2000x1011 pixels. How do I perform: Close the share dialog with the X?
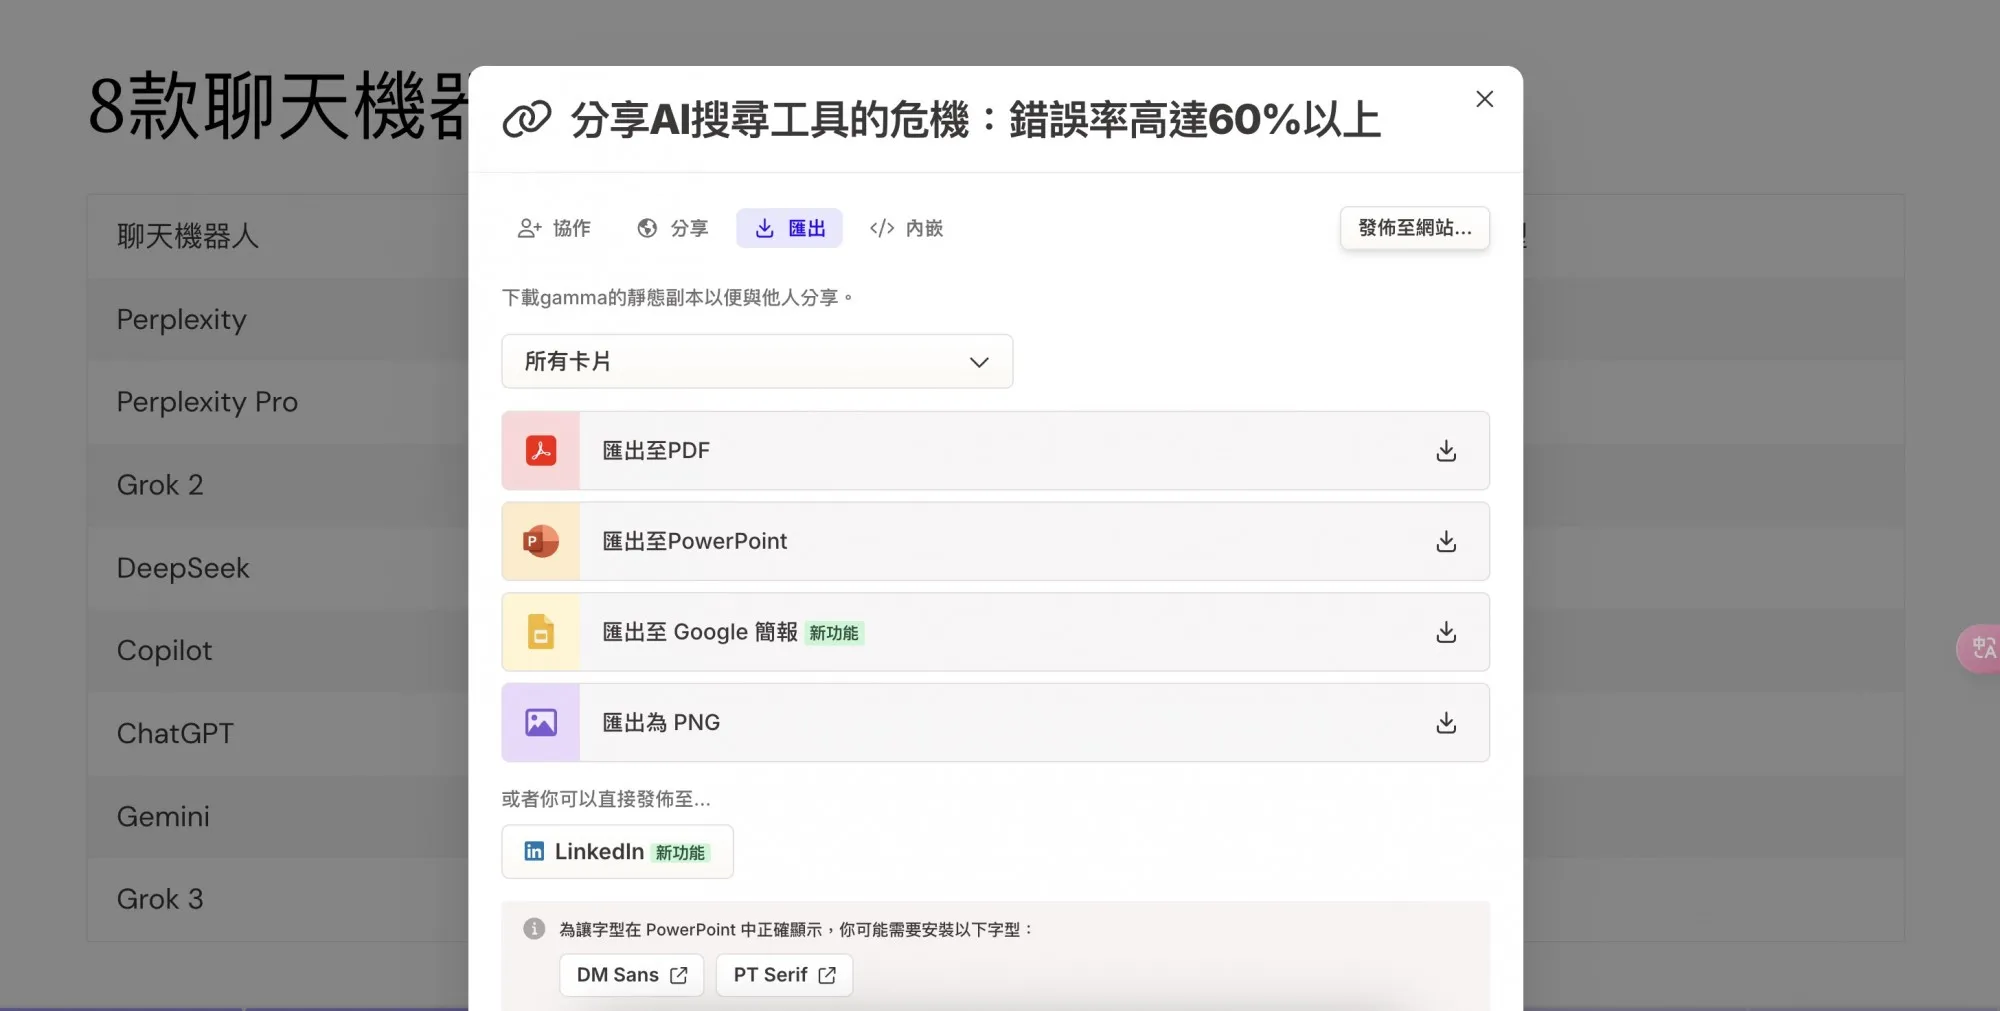click(1484, 99)
